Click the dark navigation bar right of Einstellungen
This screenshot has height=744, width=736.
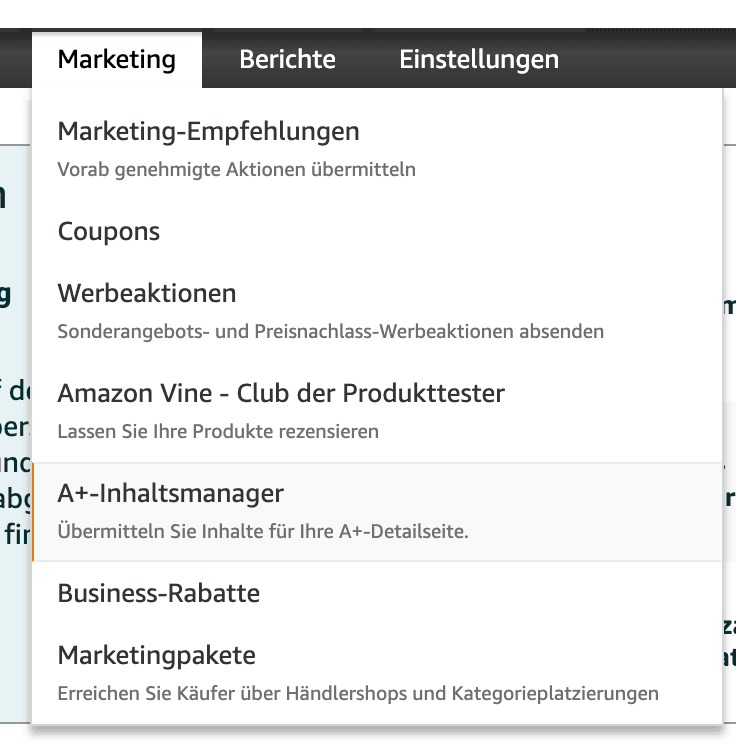pos(650,60)
